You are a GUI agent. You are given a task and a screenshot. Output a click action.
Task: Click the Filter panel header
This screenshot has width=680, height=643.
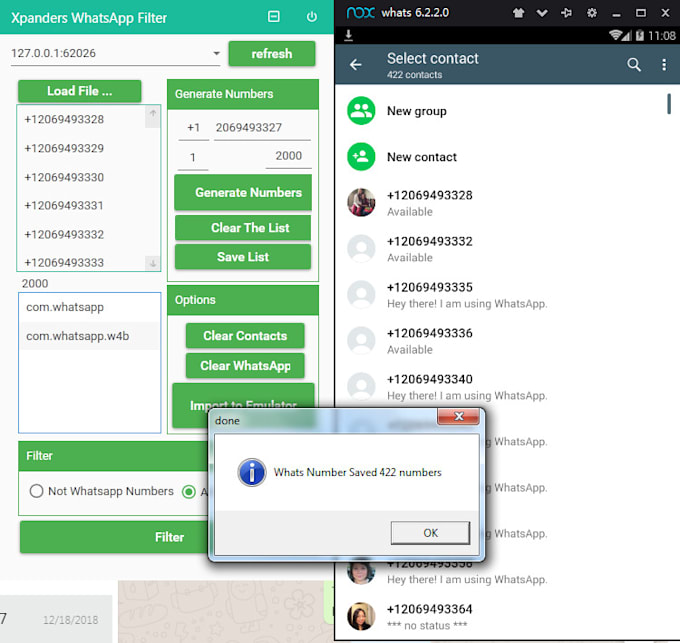pyautogui.click(x=113, y=456)
